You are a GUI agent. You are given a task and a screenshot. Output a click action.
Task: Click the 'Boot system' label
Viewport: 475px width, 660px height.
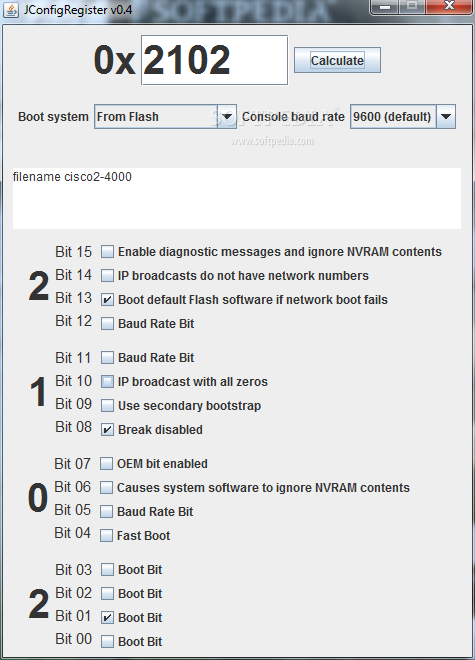click(53, 117)
